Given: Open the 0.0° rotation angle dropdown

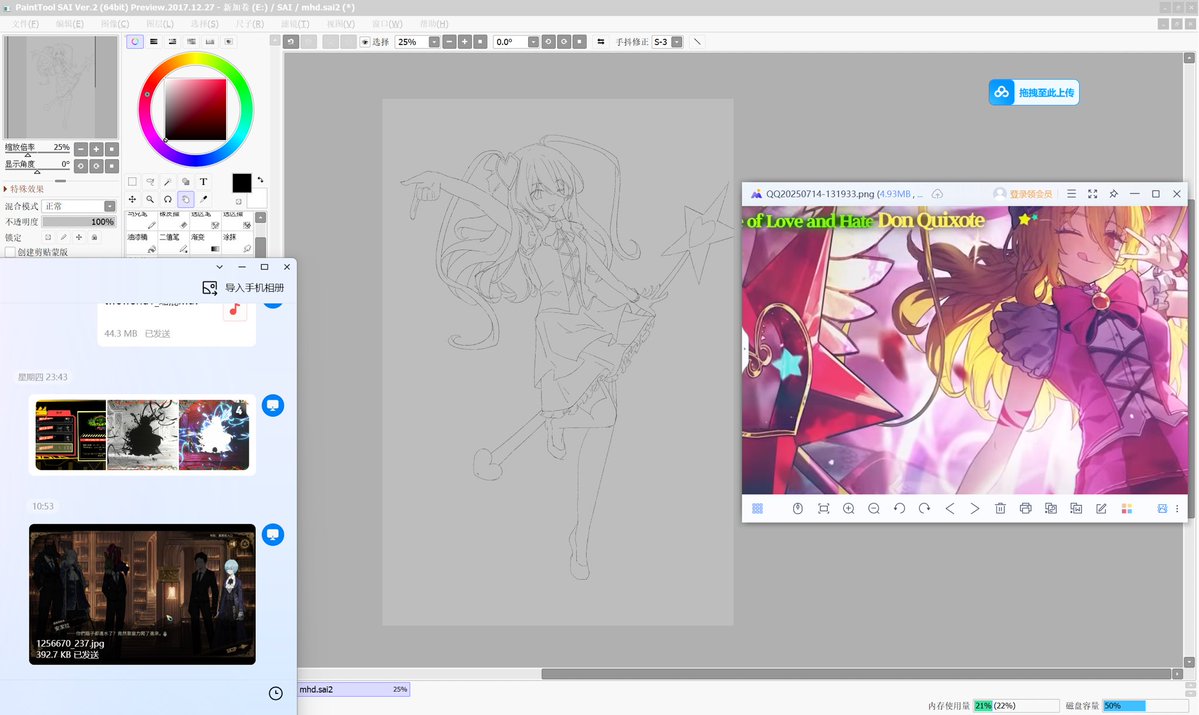Looking at the screenshot, I should (533, 42).
